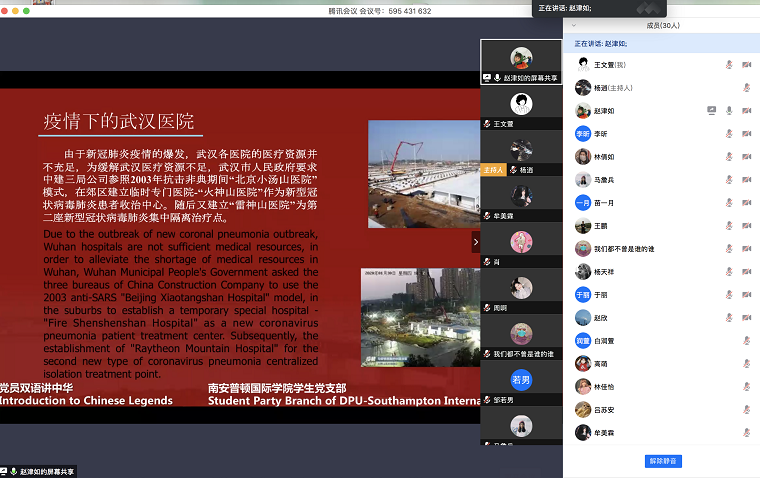This screenshot has width=760, height=478.
Task: Click the muted mic icon for 王文萱
Action: coord(729,64)
